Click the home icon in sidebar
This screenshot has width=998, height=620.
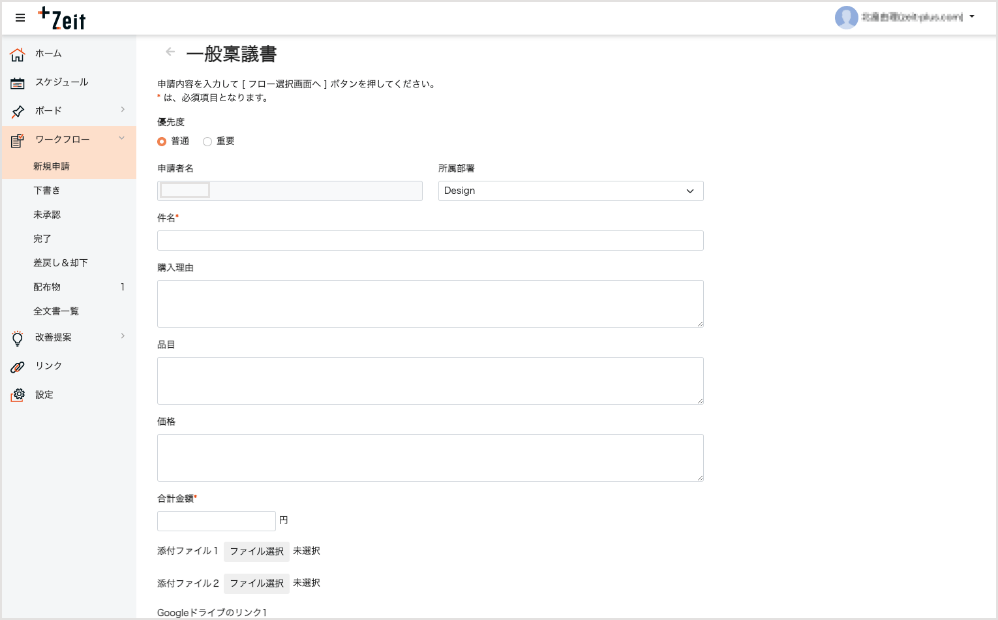coord(17,54)
